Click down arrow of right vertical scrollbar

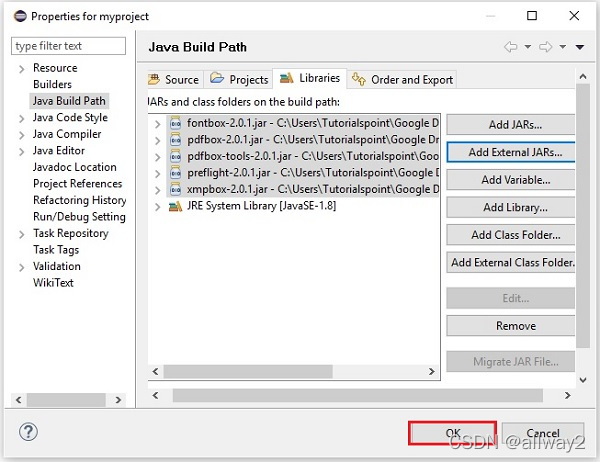click(x=583, y=380)
